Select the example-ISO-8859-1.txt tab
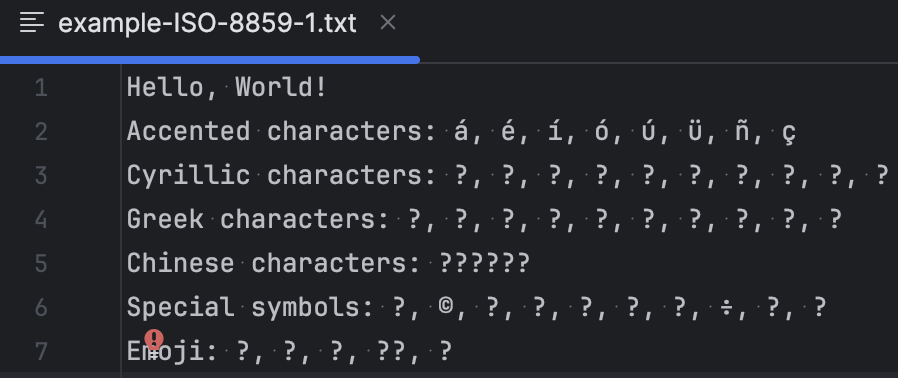Viewport: 898px width, 378px height. (x=207, y=23)
